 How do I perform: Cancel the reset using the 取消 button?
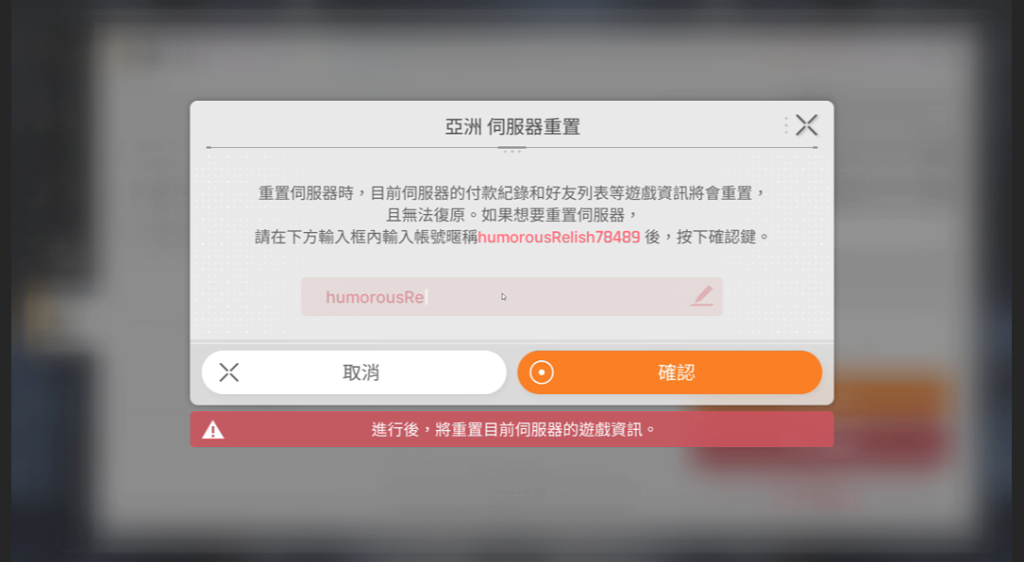[x=354, y=373]
